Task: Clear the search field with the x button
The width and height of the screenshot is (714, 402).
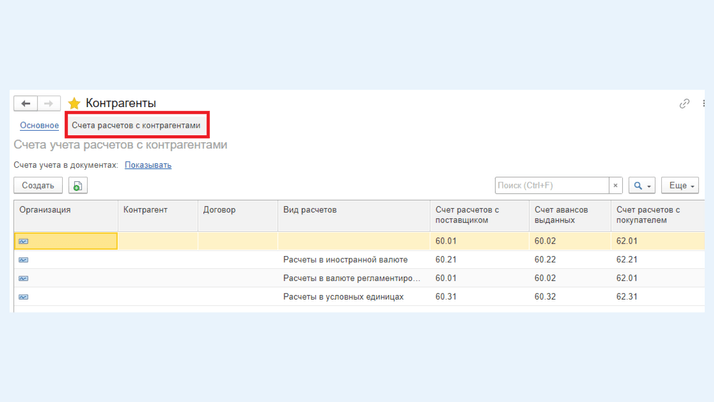Action: (616, 186)
